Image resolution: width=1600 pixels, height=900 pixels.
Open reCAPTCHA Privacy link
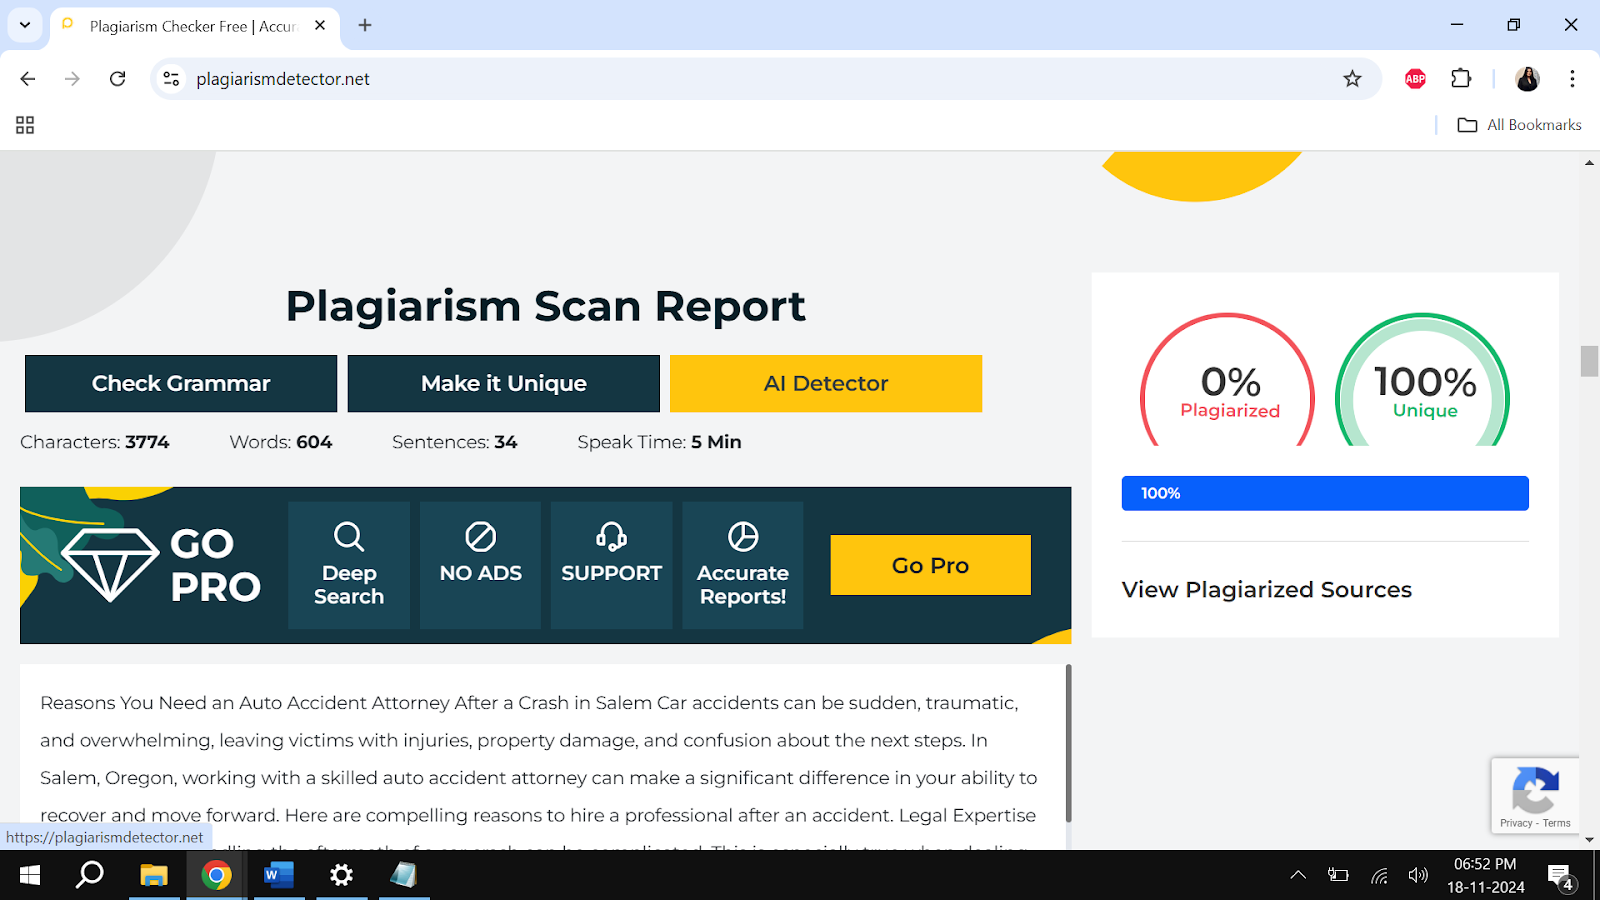pyautogui.click(x=1516, y=823)
